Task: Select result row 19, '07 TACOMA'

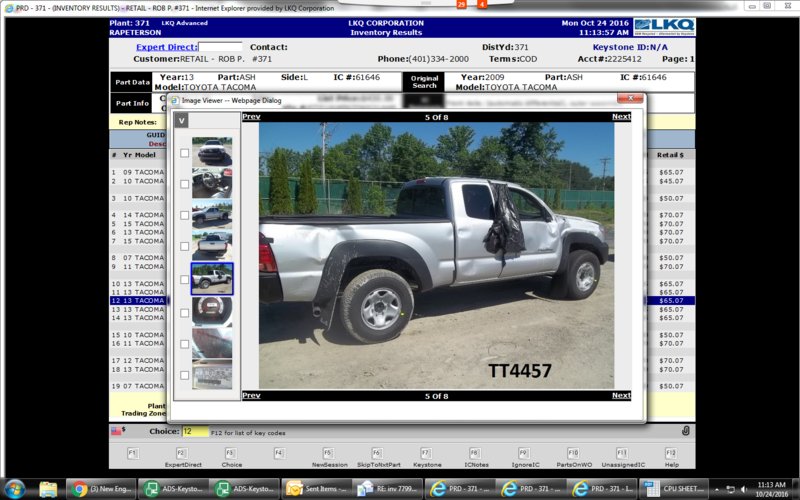Action: tap(138, 386)
